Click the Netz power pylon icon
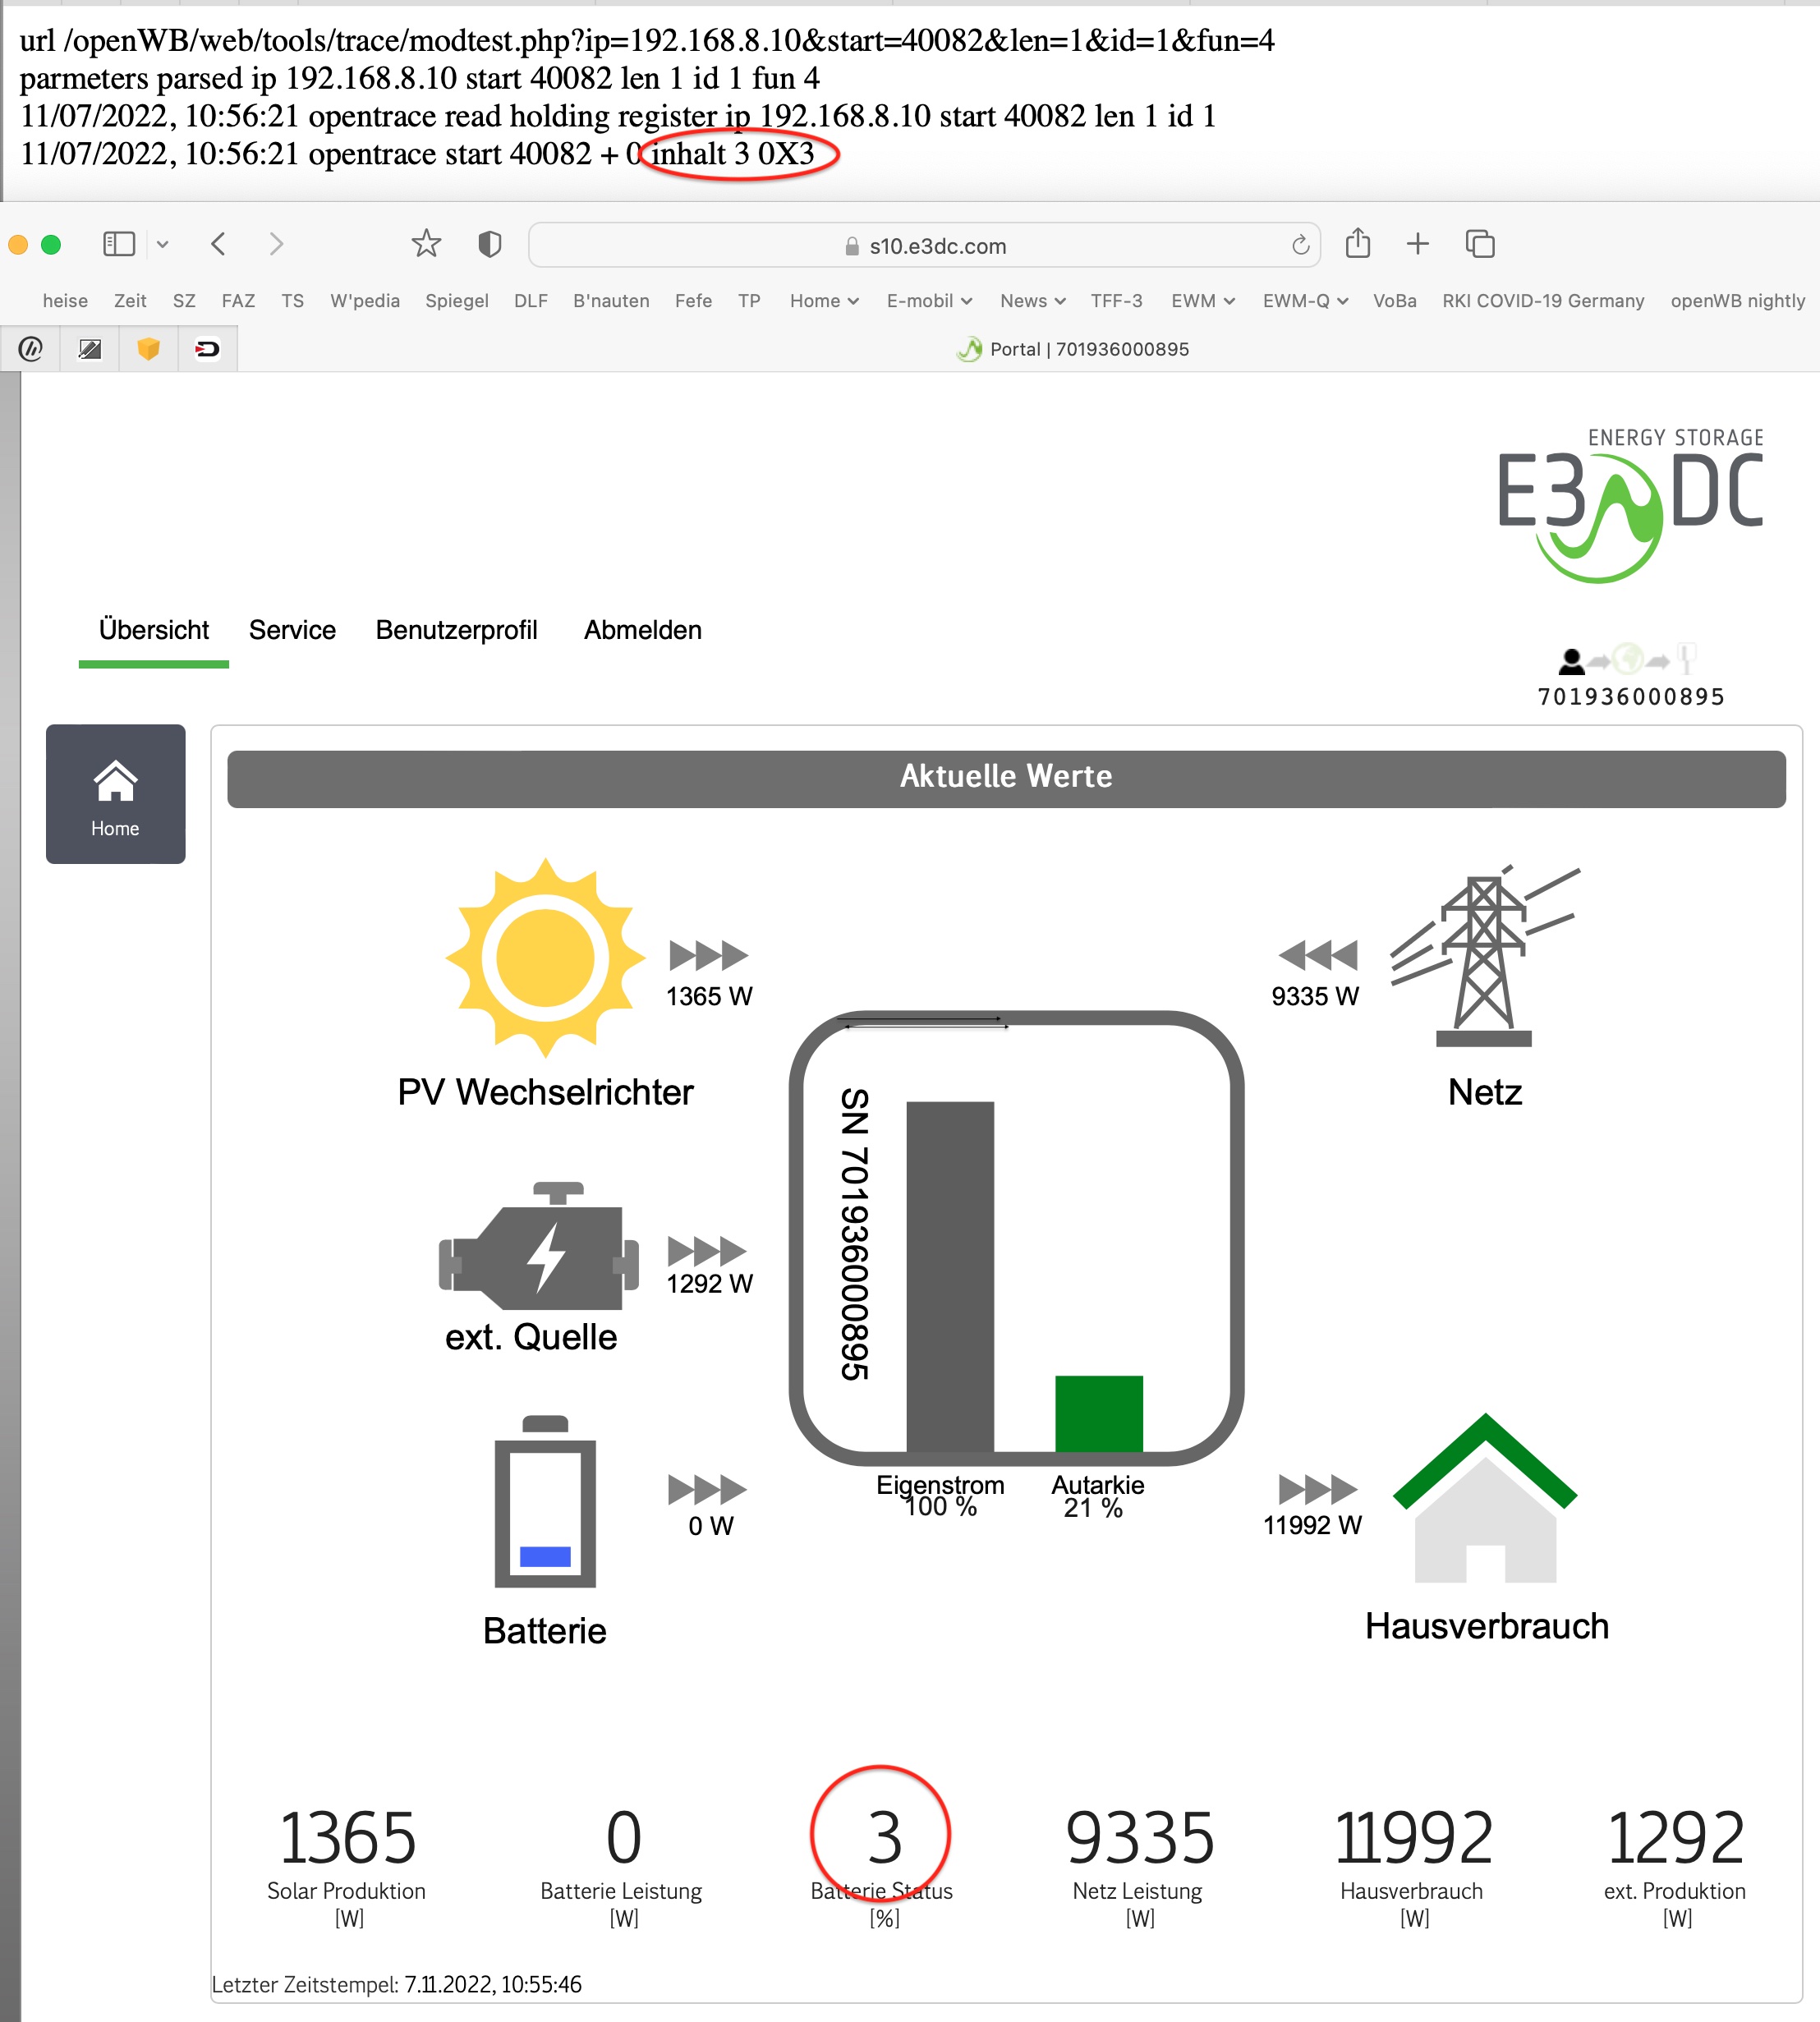This screenshot has height=2022, width=1820. click(1484, 957)
